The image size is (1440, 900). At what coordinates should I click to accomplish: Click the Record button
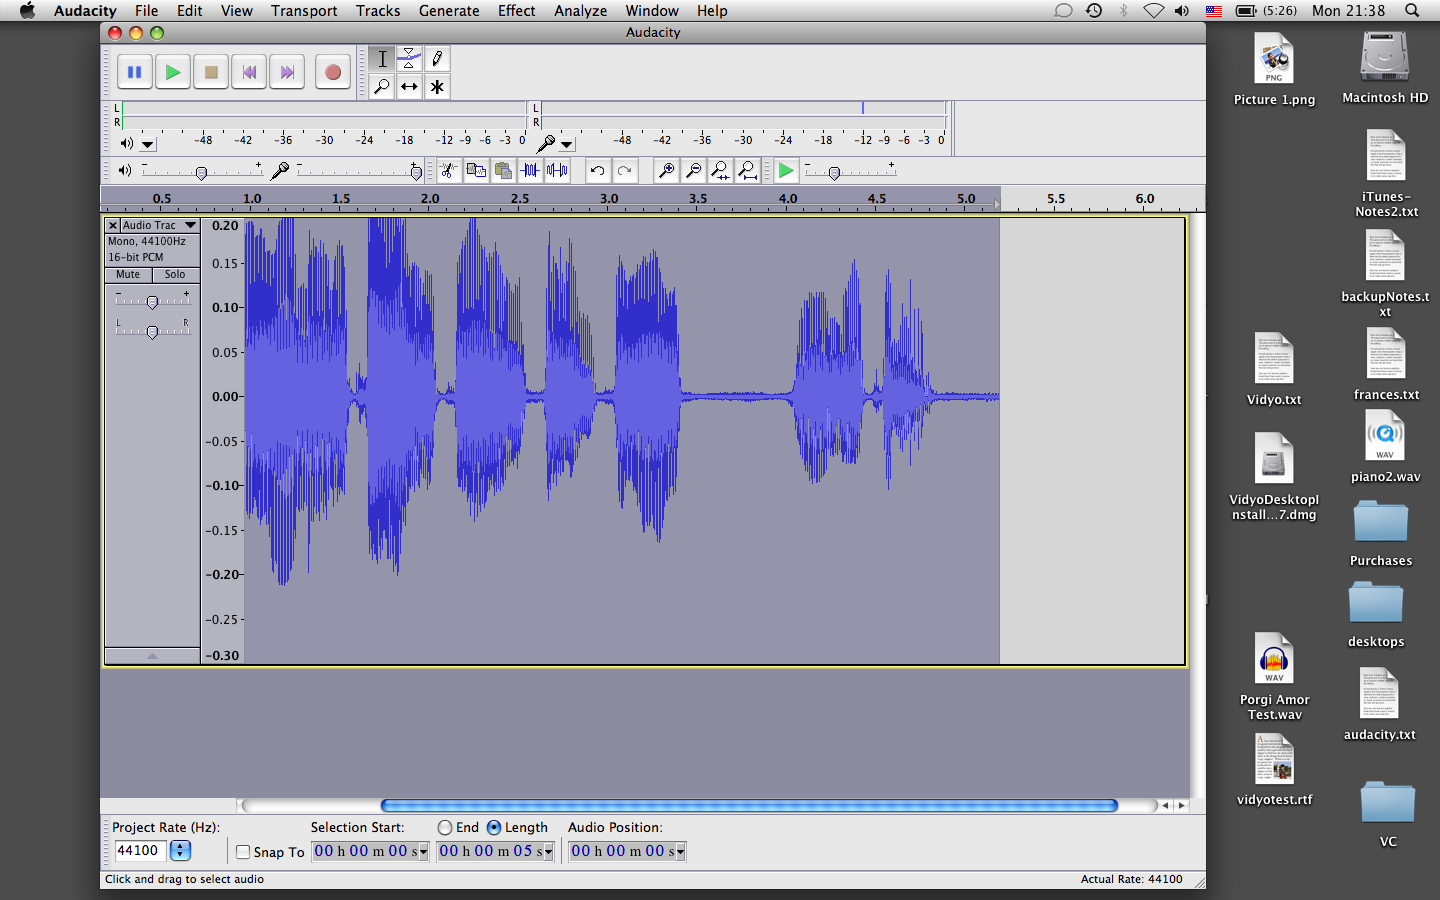pos(333,72)
